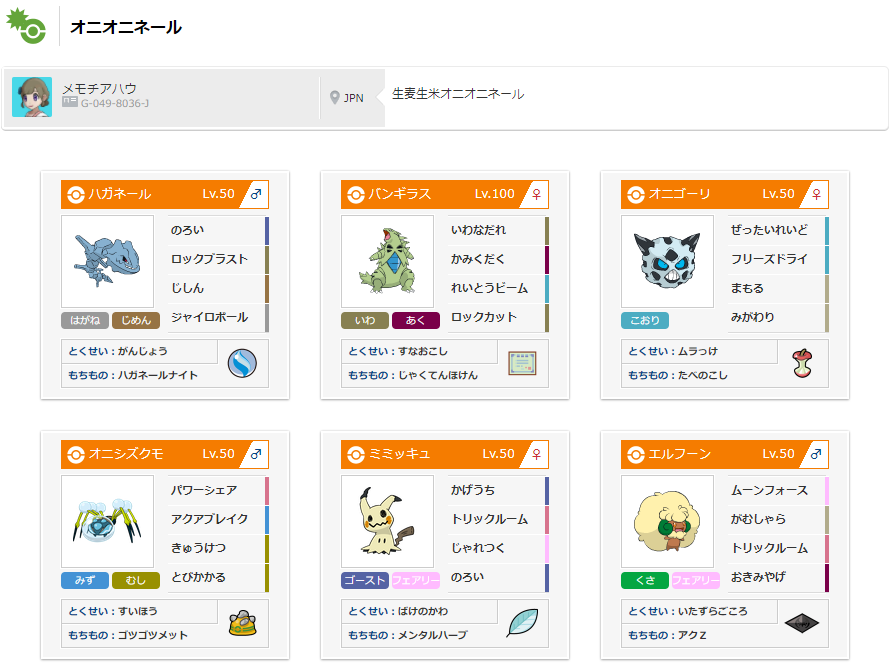Image resolution: width=896 pixels, height=667 pixels.
Task: Click the ゴースト type badge
Action: (365, 580)
